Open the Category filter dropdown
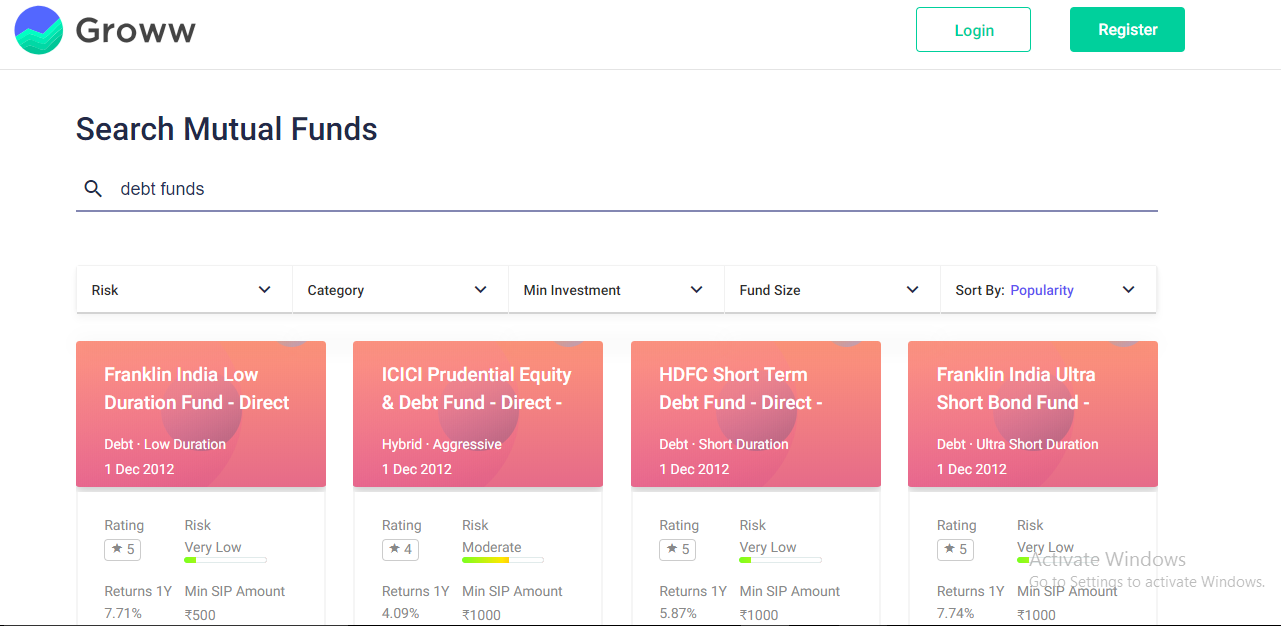 [x=400, y=290]
